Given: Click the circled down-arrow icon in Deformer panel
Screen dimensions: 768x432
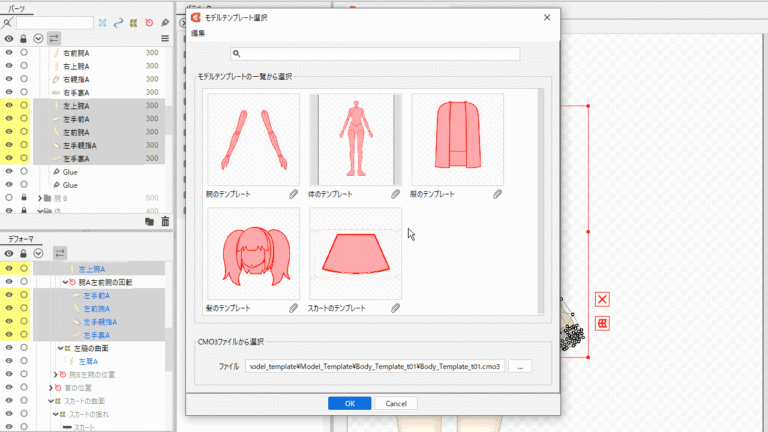Looking at the screenshot, I should (38, 254).
